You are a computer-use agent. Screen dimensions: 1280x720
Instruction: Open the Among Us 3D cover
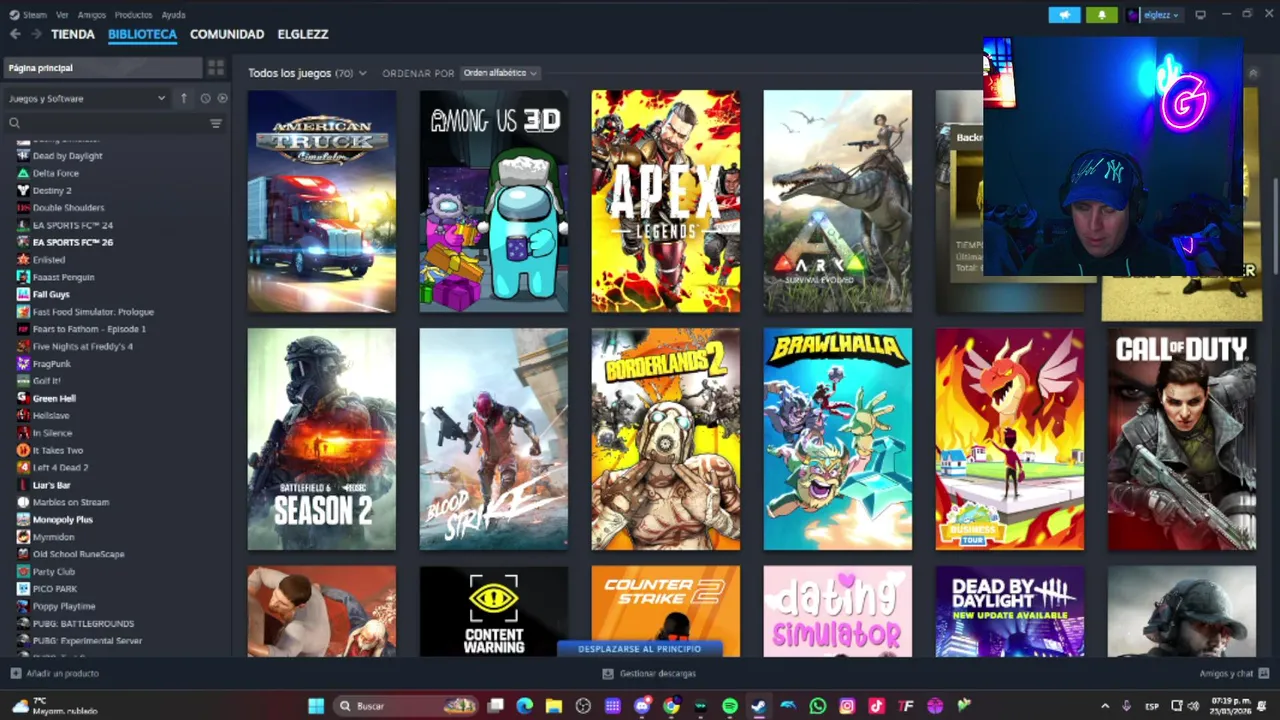click(x=494, y=202)
